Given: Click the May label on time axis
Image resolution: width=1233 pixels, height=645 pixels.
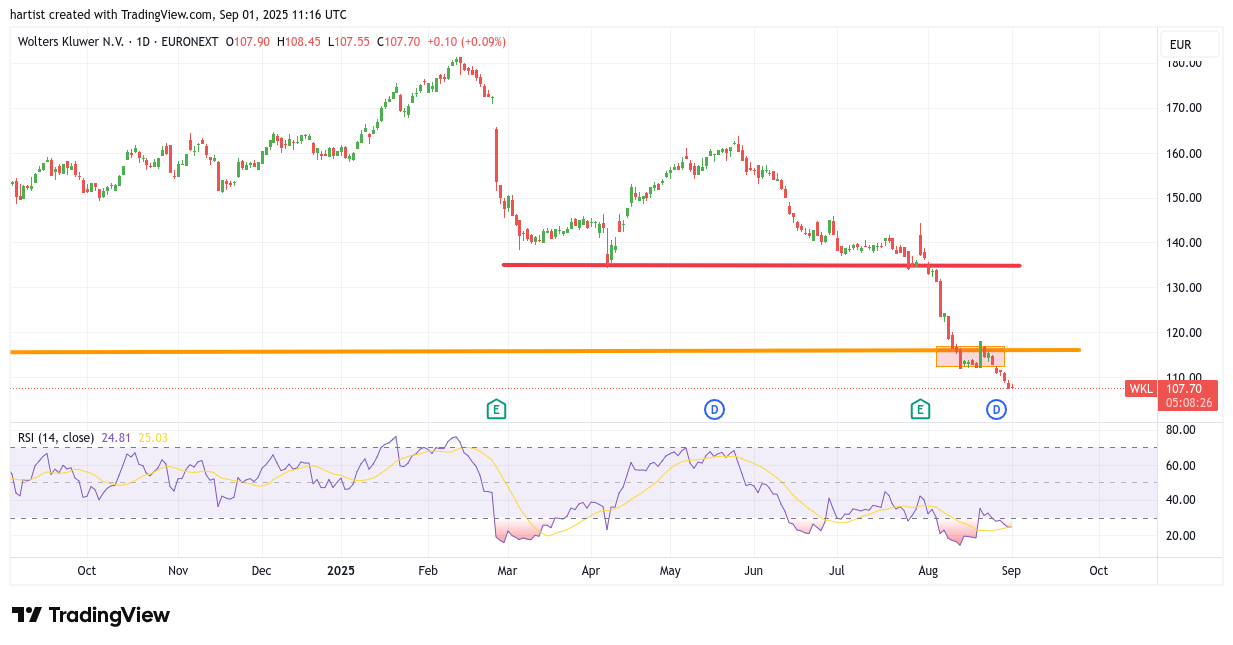Looking at the screenshot, I should pos(670,571).
